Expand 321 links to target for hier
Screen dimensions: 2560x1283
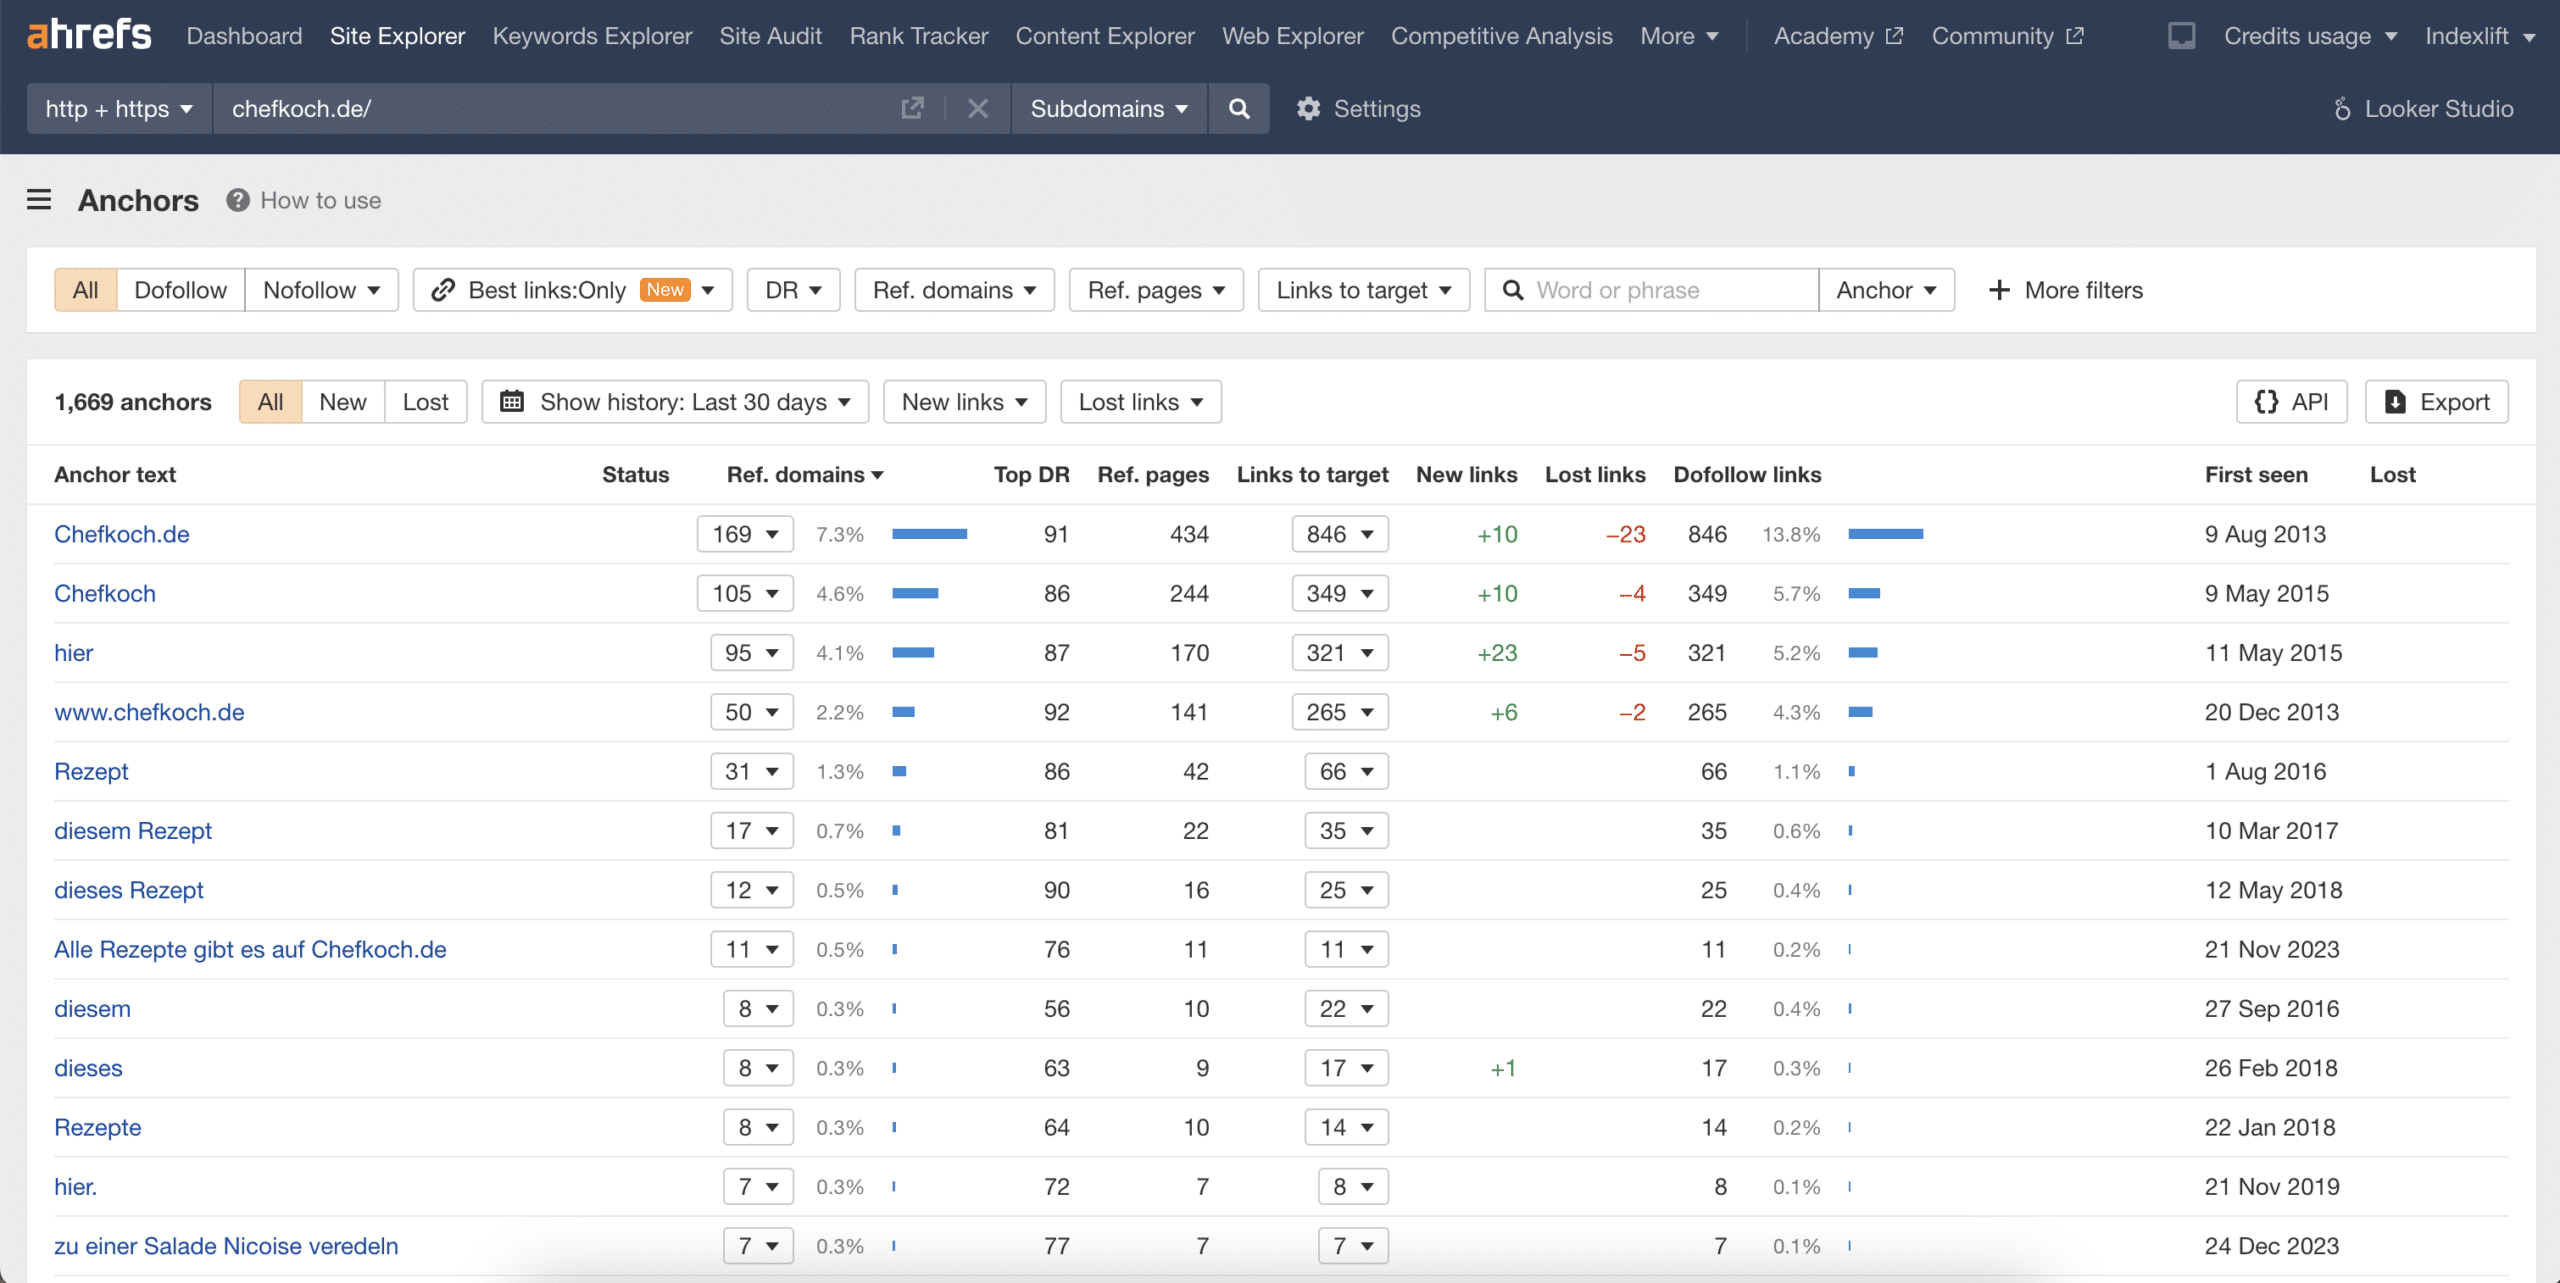point(1340,653)
